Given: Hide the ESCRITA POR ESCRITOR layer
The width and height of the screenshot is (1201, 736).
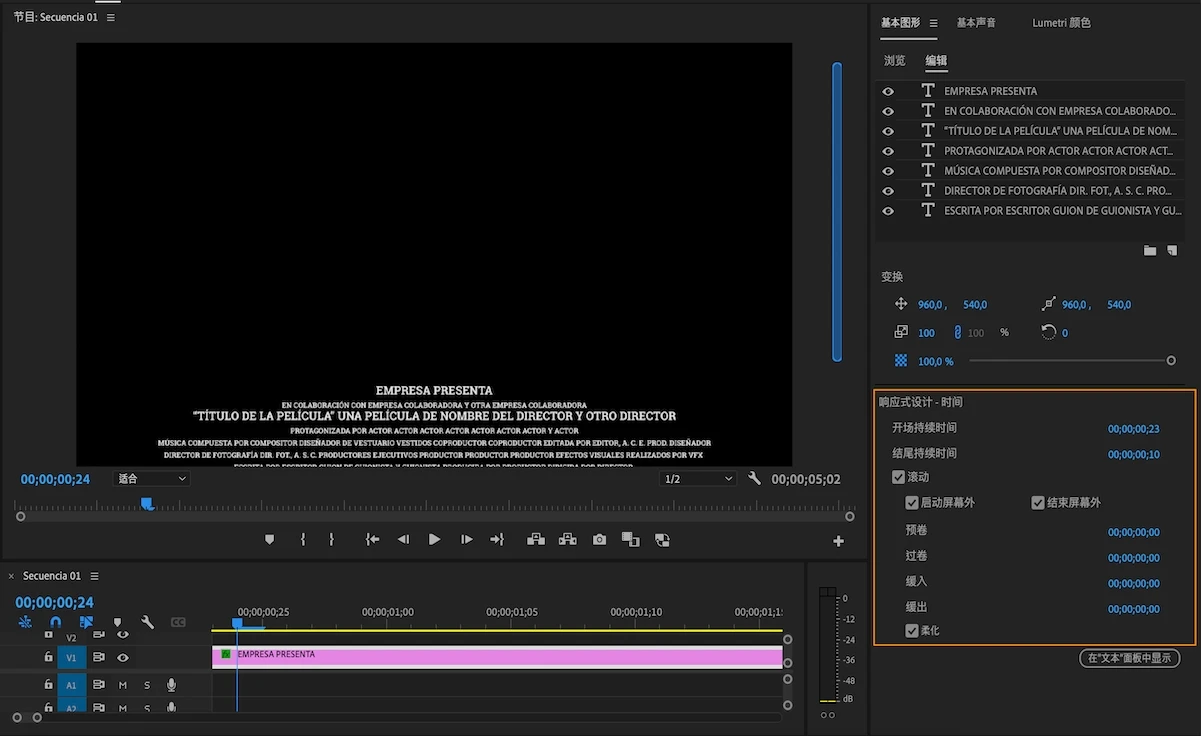Looking at the screenshot, I should tap(888, 211).
